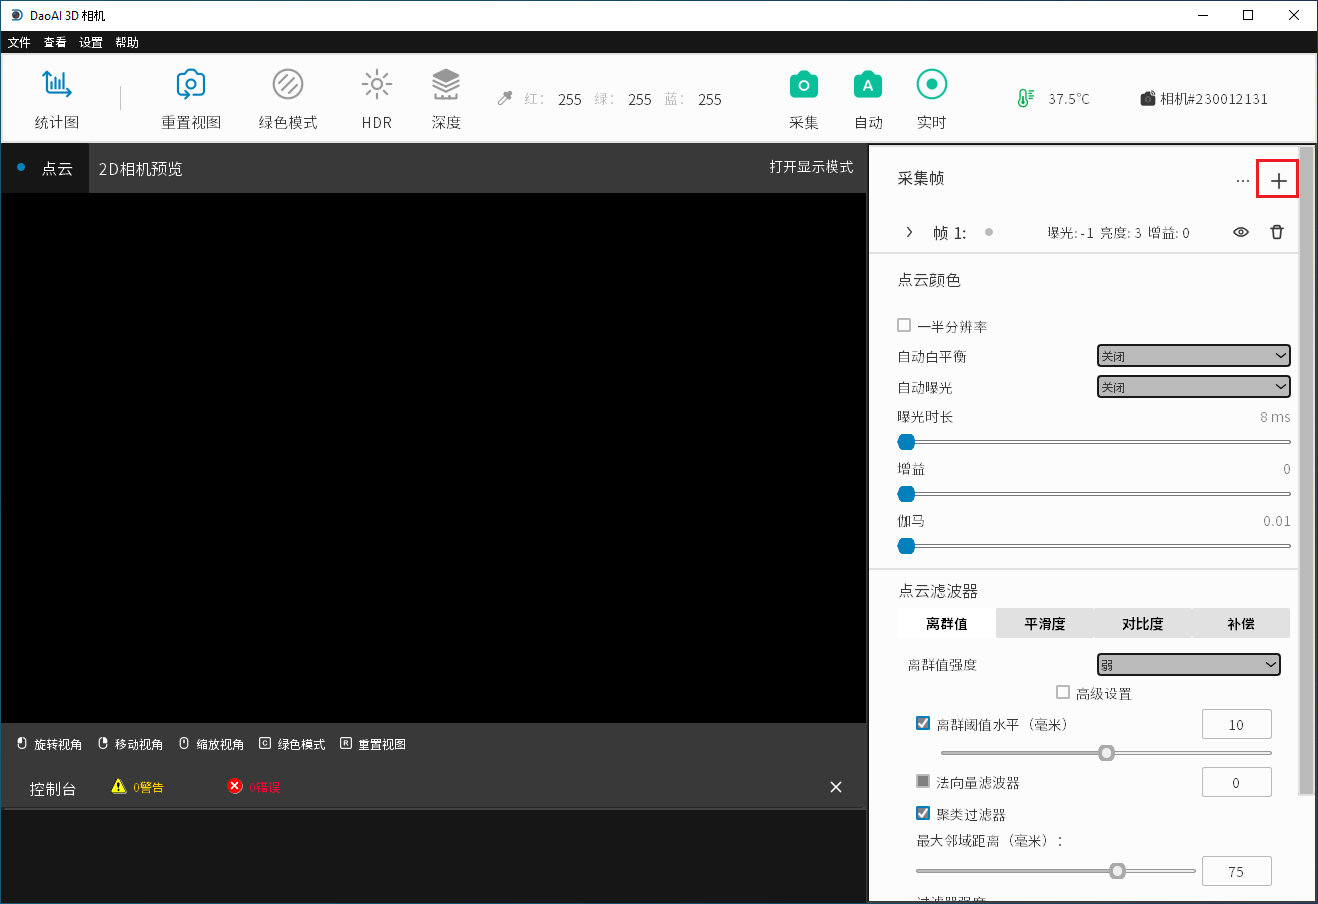The height and width of the screenshot is (904, 1318).
Task: Close the 控制台 console panel
Action: coord(836,787)
